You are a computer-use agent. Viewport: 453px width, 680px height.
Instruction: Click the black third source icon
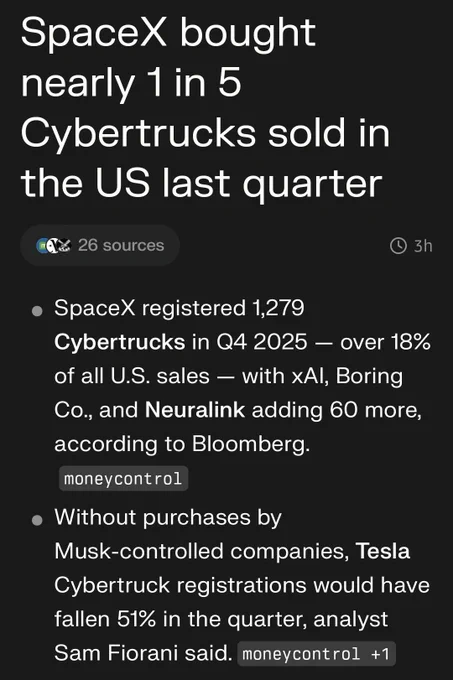coord(64,245)
